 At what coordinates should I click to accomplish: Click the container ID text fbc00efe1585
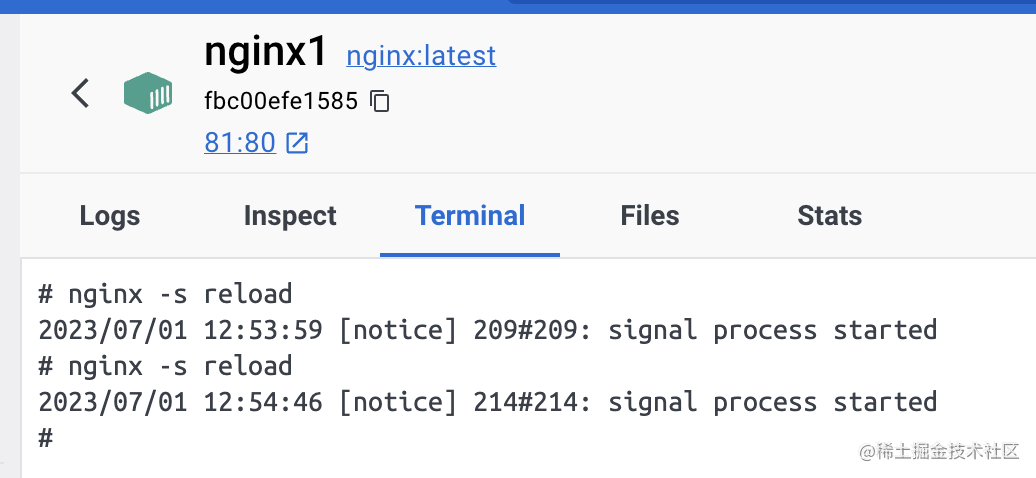coord(281,101)
